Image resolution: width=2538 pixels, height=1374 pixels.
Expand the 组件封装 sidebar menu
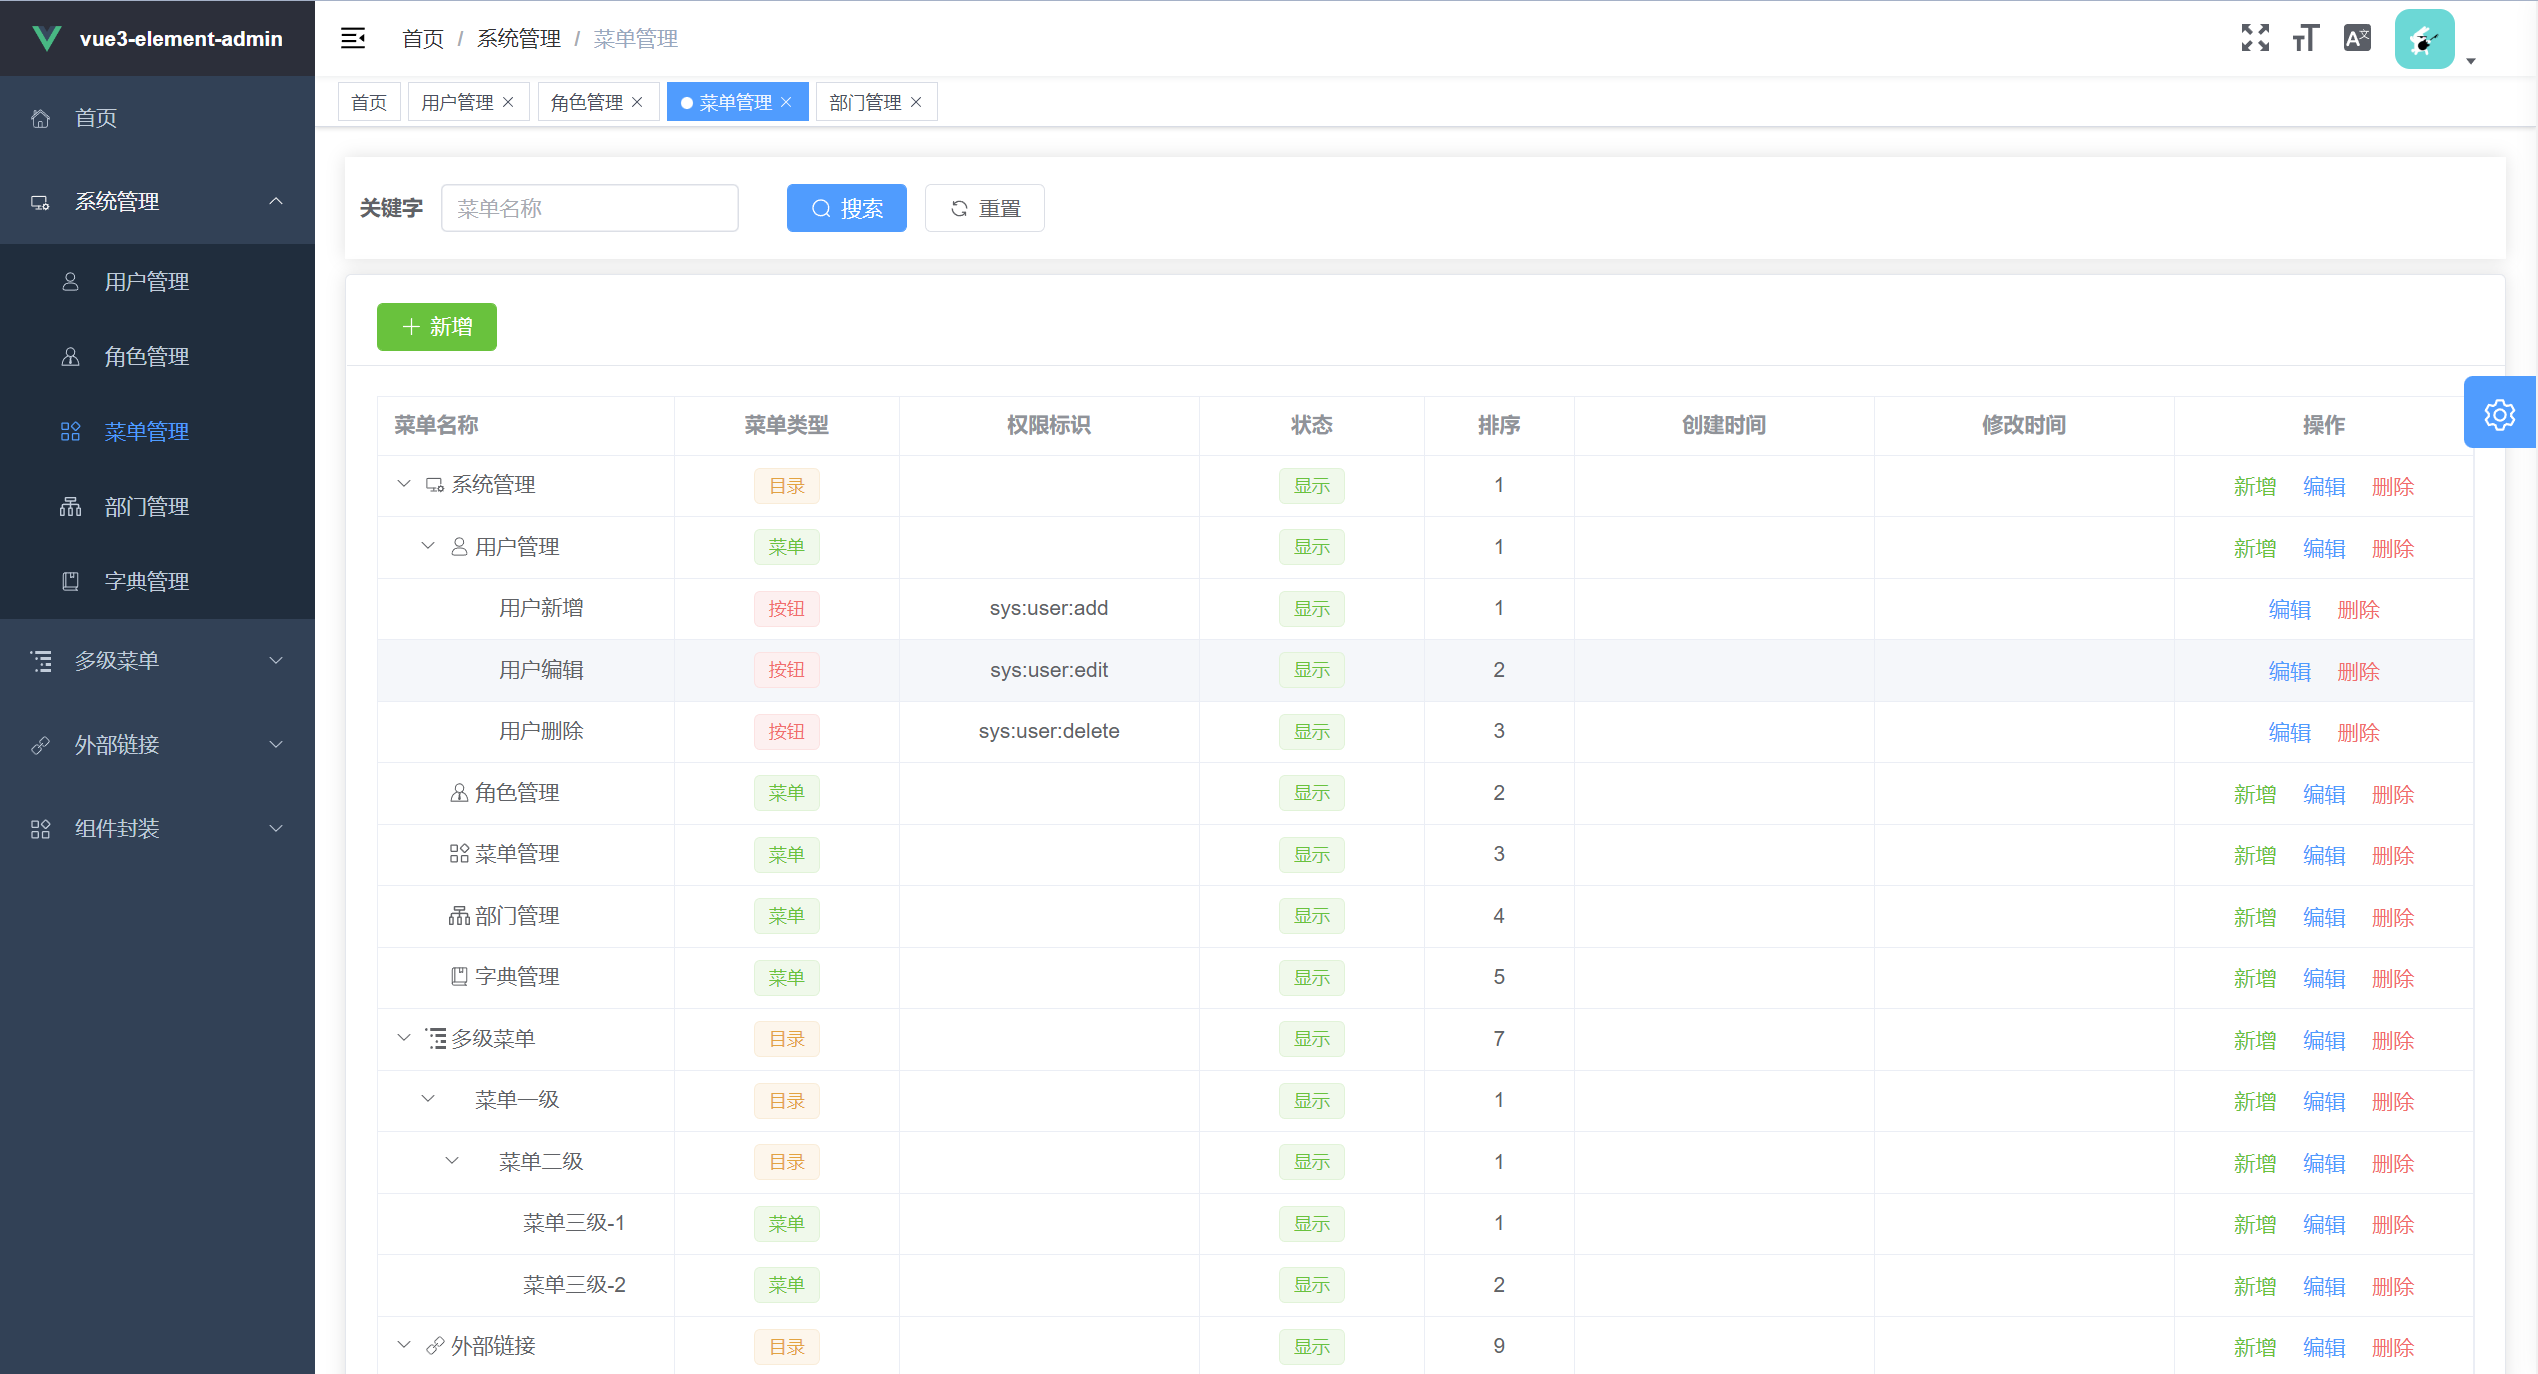tap(157, 829)
